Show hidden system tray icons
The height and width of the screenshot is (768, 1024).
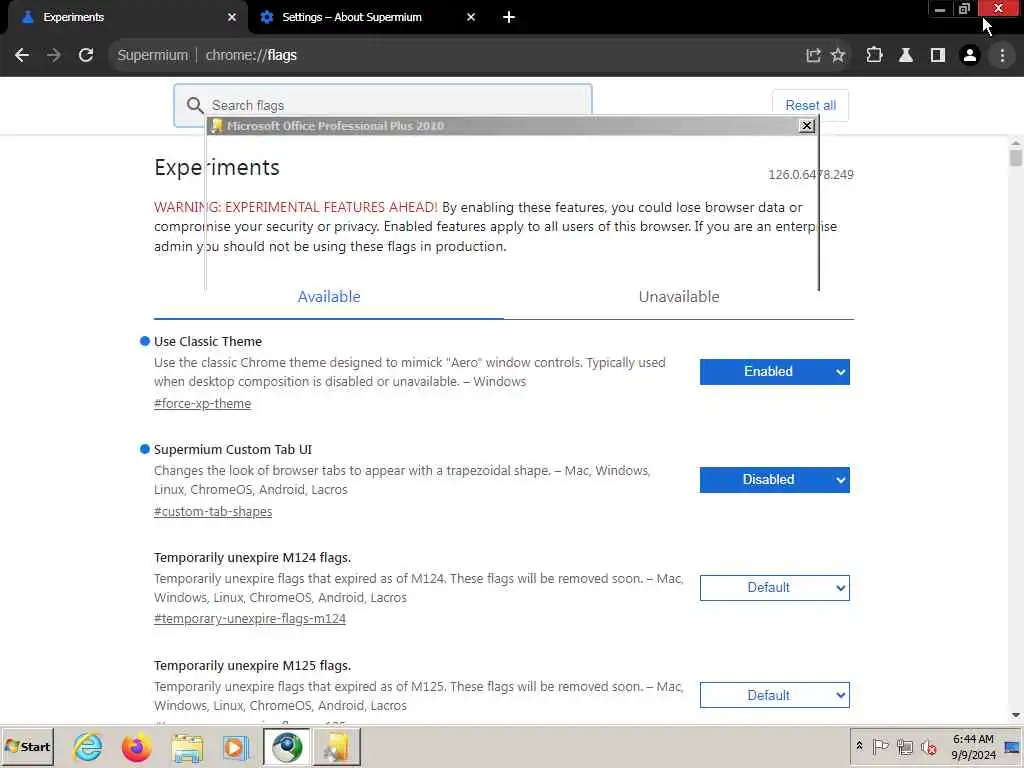point(859,746)
